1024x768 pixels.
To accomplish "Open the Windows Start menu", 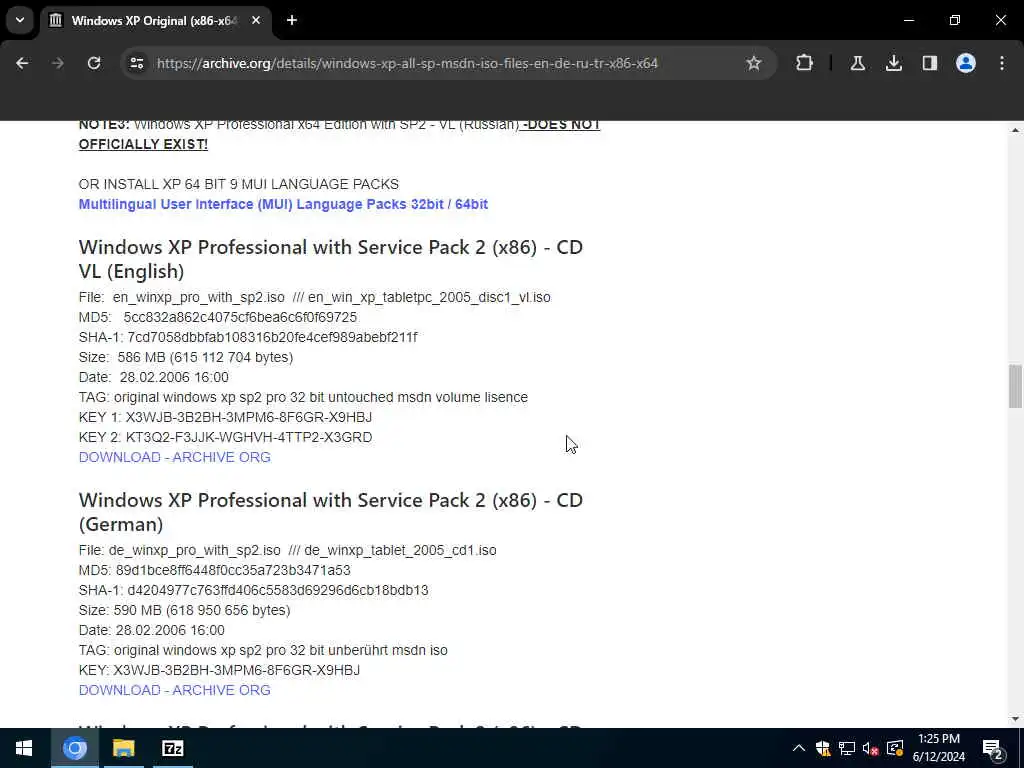I will pos(24,748).
